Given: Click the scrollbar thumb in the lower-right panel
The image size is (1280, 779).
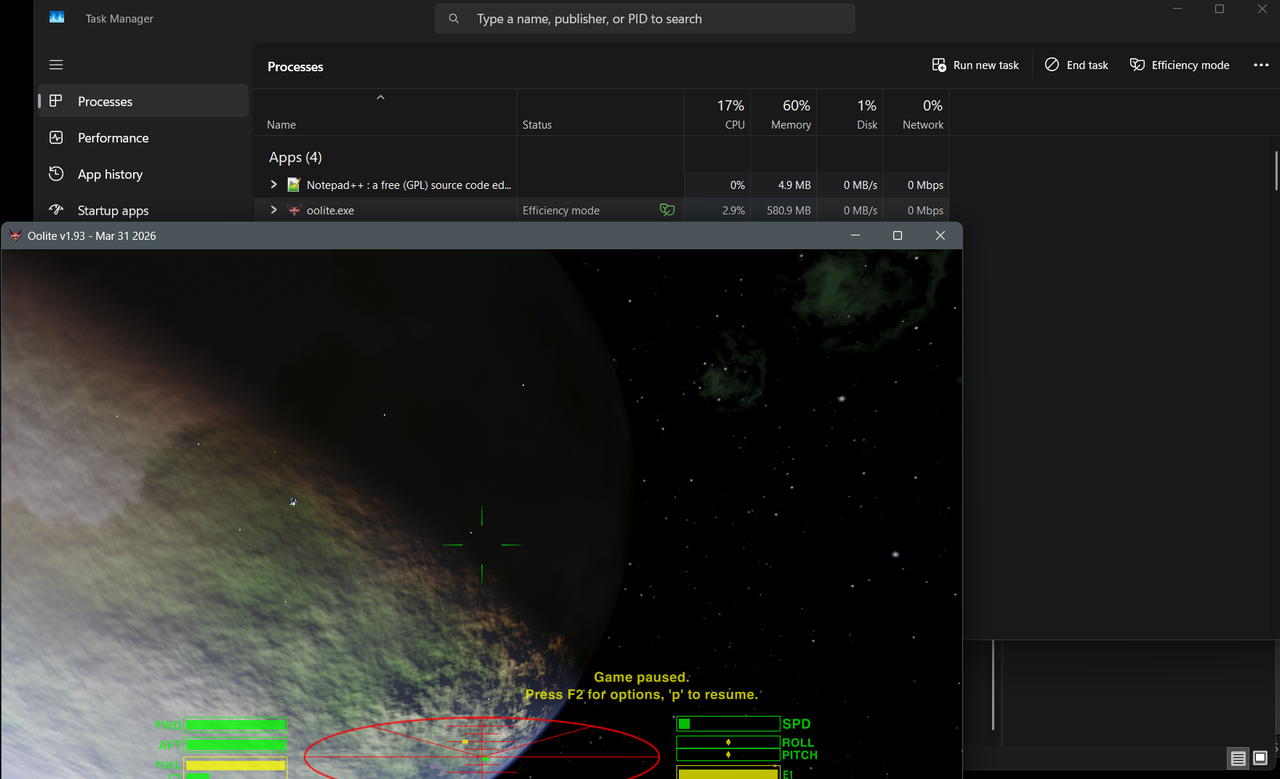Looking at the screenshot, I should (x=993, y=685).
